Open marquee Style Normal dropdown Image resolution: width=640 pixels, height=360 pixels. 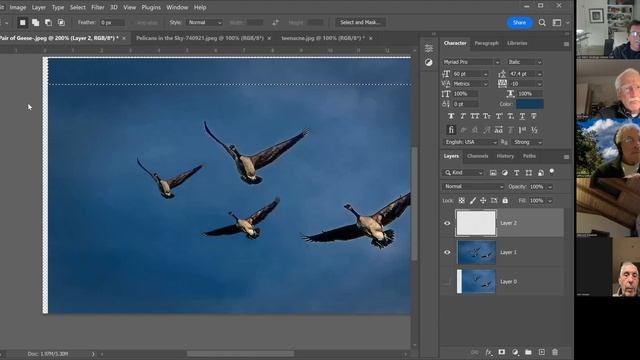pos(204,22)
